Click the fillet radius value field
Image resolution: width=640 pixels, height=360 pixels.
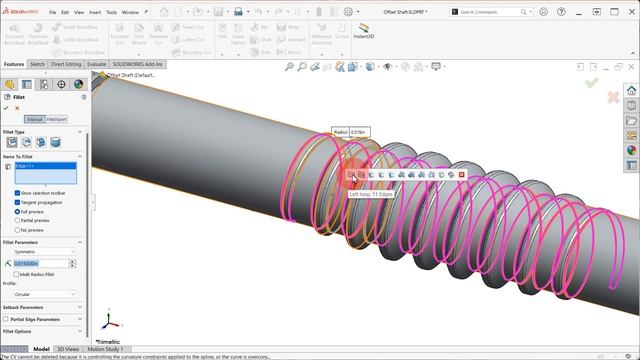[41, 264]
